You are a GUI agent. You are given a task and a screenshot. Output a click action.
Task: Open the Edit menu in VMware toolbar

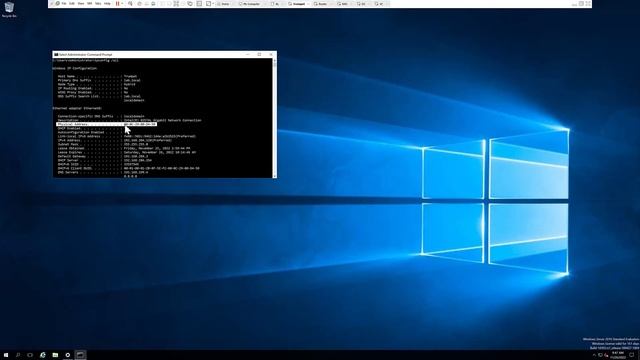coord(71,4)
